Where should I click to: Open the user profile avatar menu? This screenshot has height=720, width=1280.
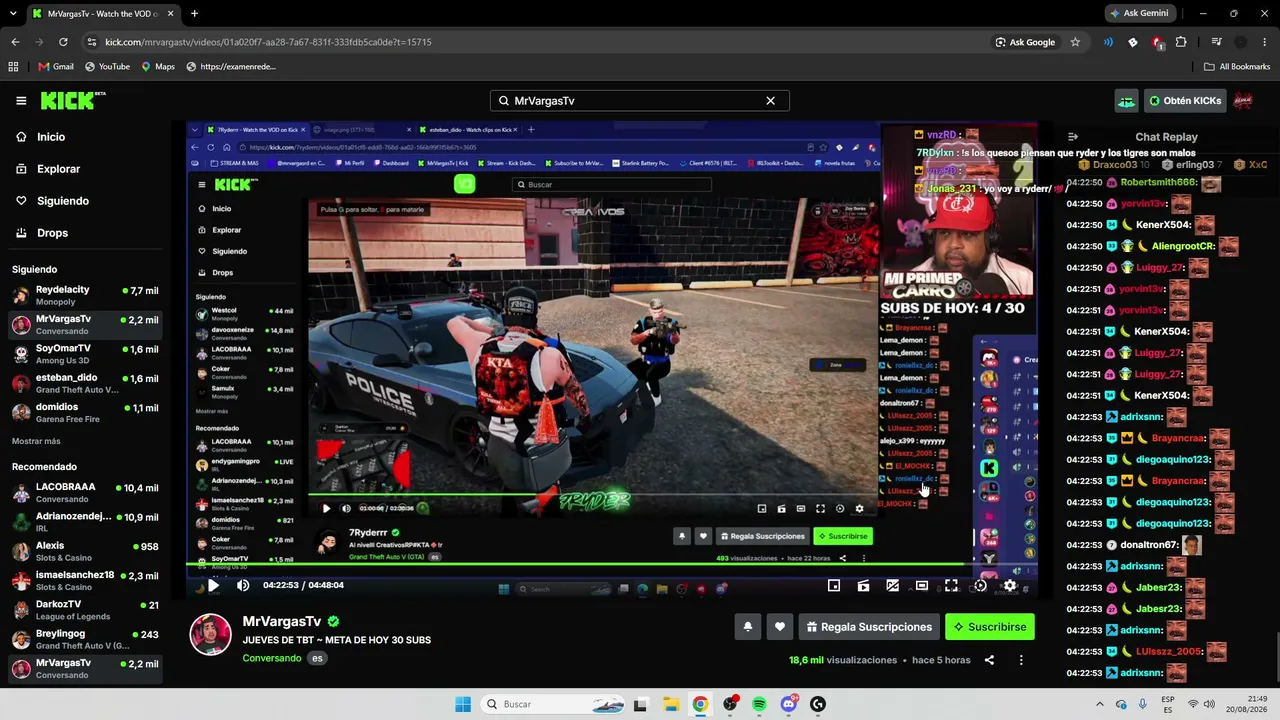(1243, 101)
